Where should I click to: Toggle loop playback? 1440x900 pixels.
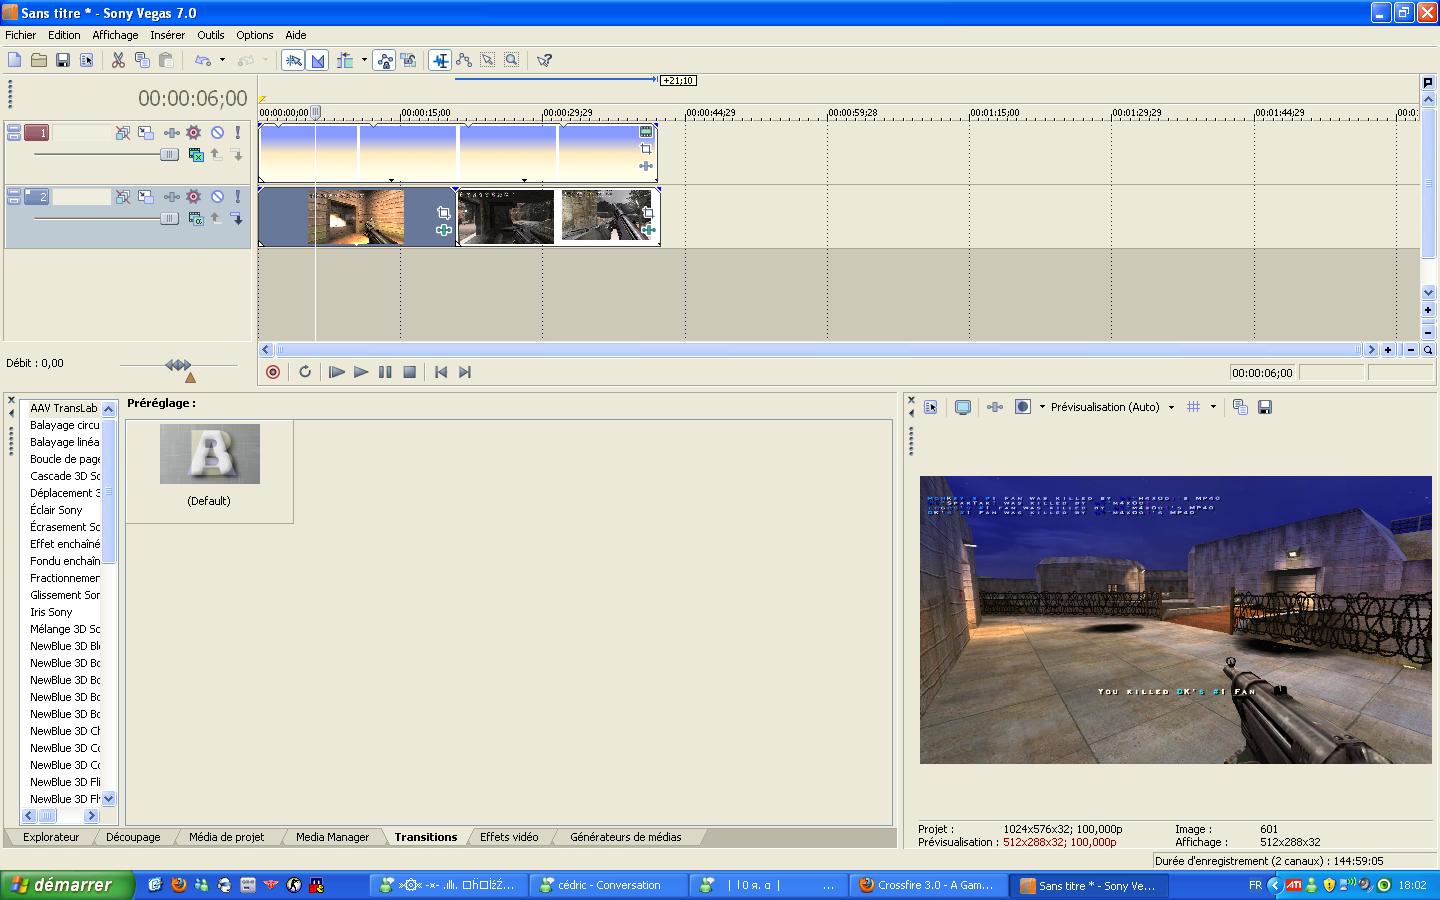(305, 372)
